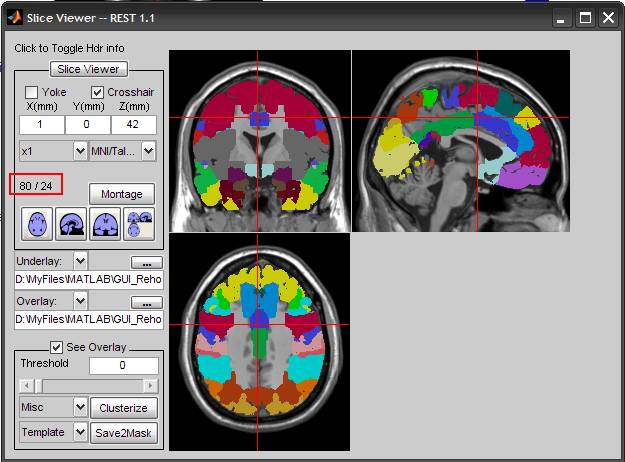Click the Threshold value field
Image resolution: width=625 pixels, height=462 pixels.
point(124,366)
